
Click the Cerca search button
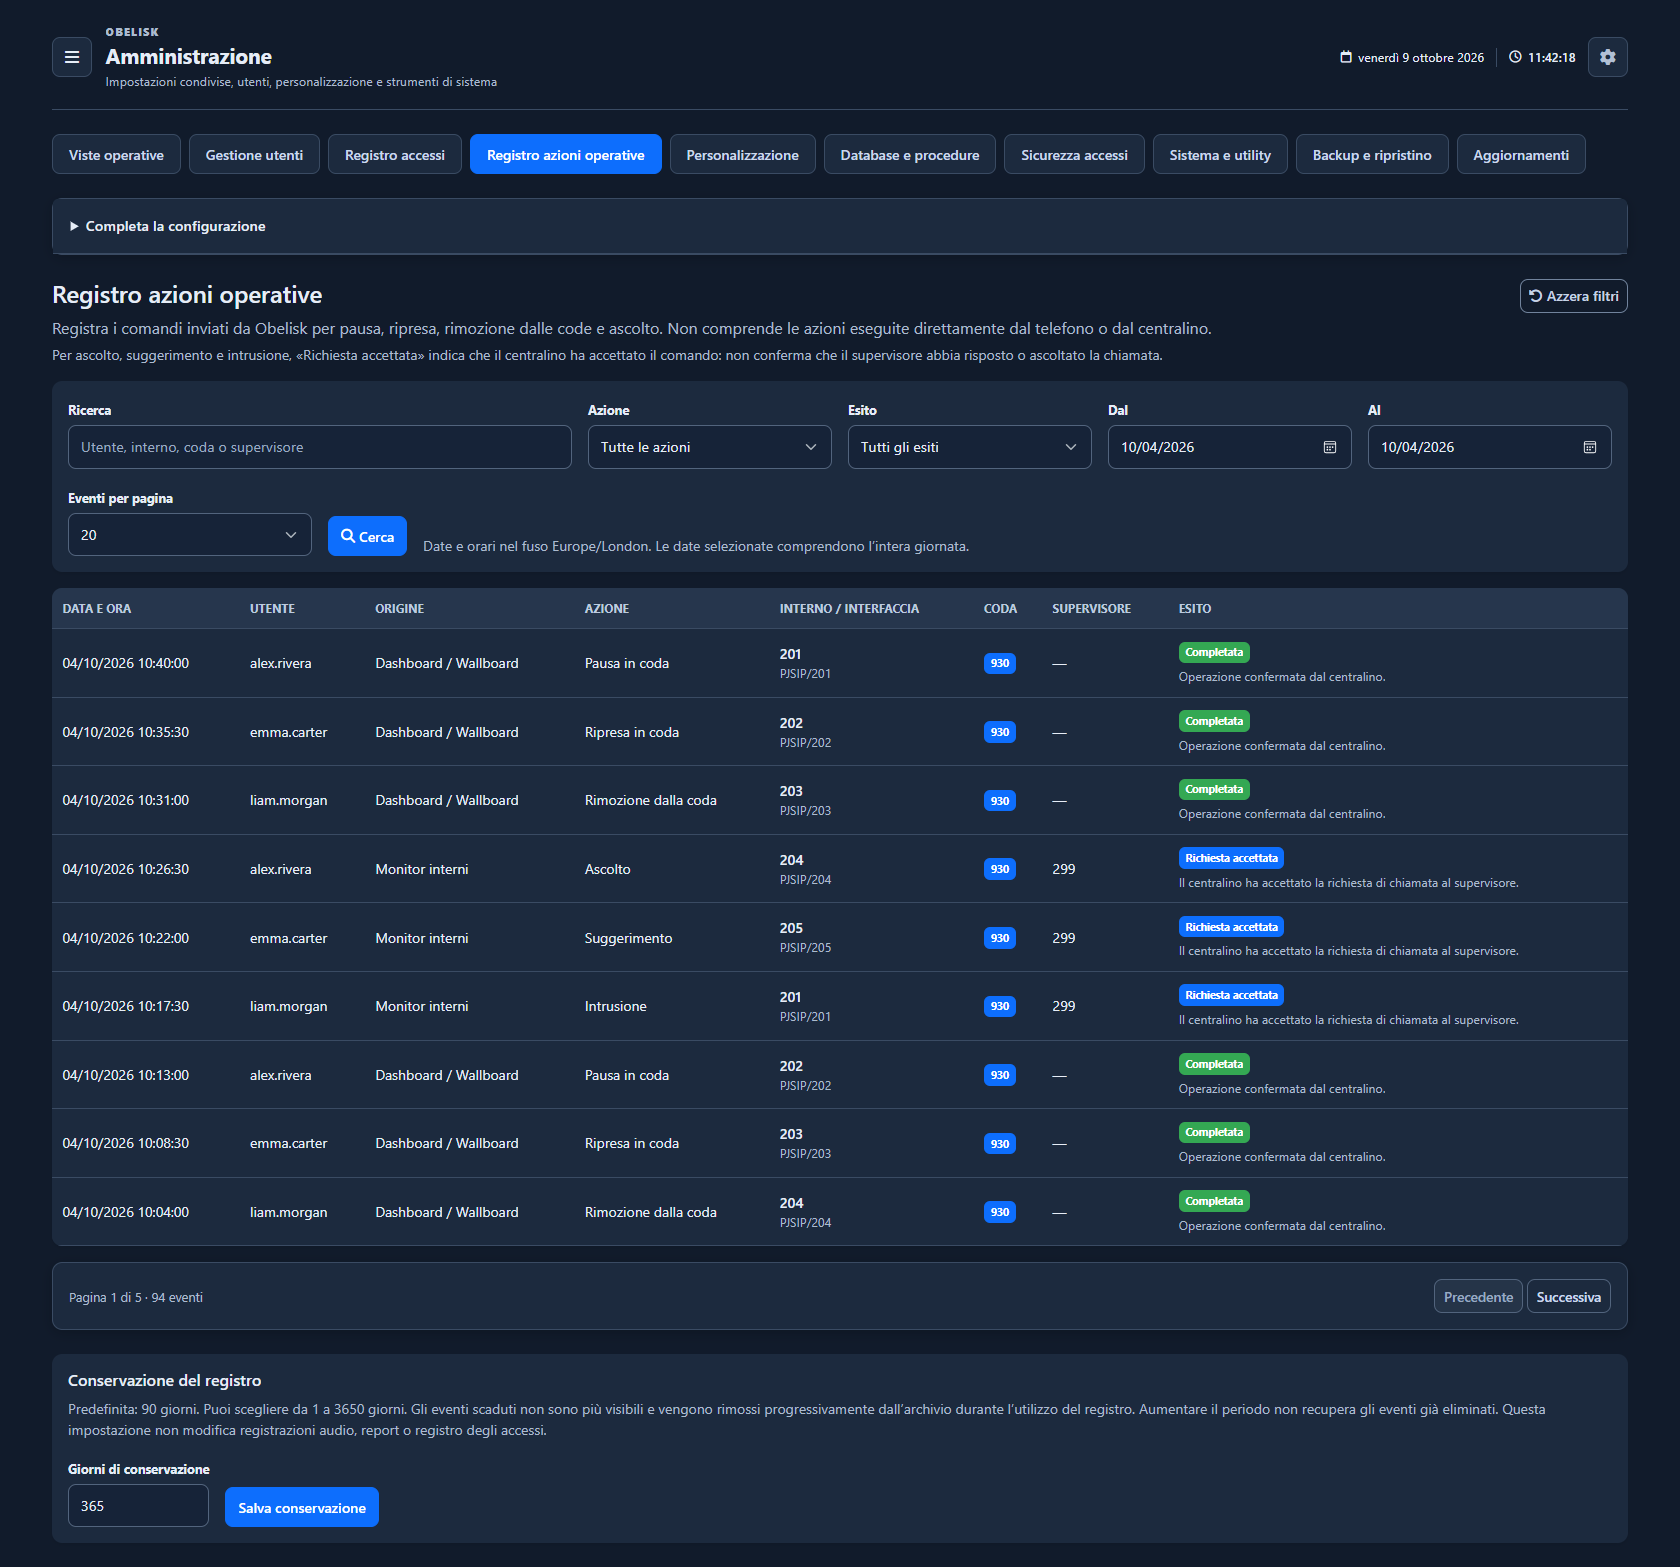tap(367, 536)
